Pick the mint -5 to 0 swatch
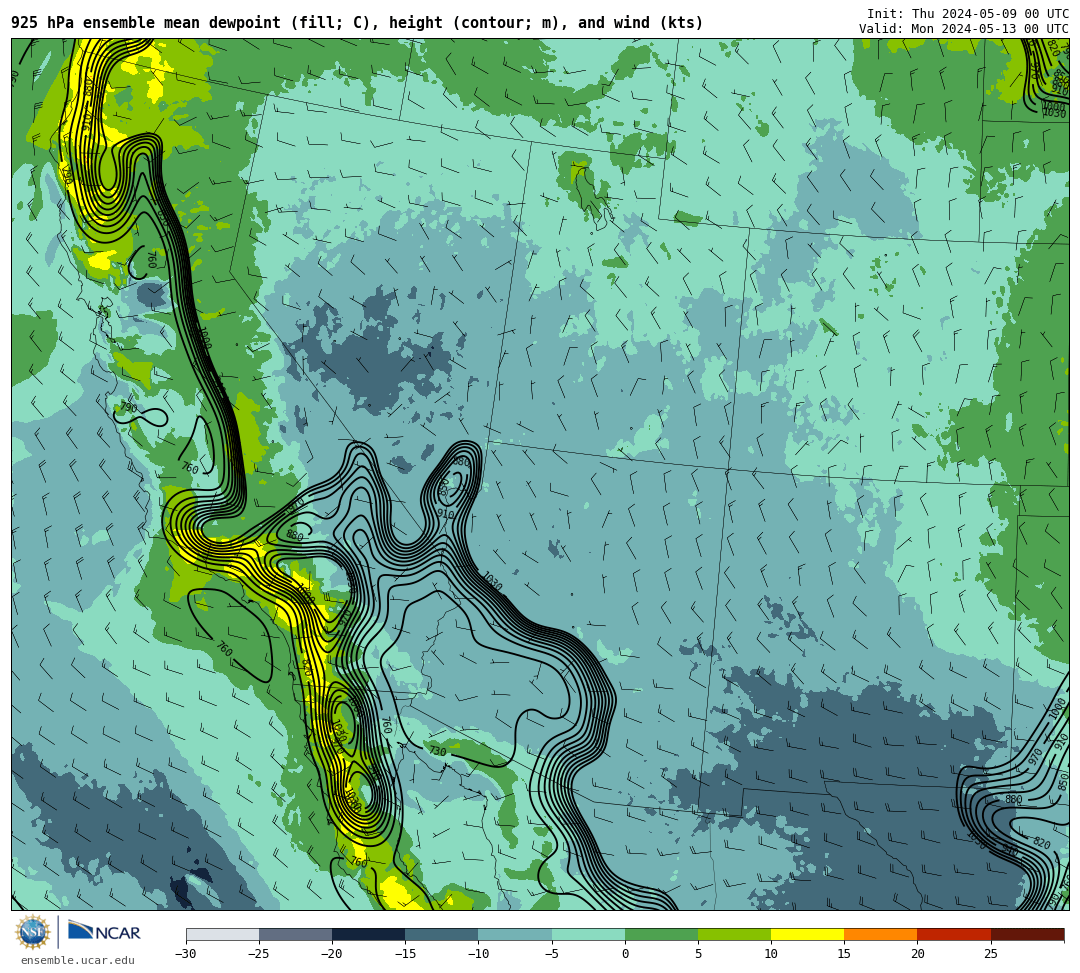1080x973 pixels. [588, 934]
